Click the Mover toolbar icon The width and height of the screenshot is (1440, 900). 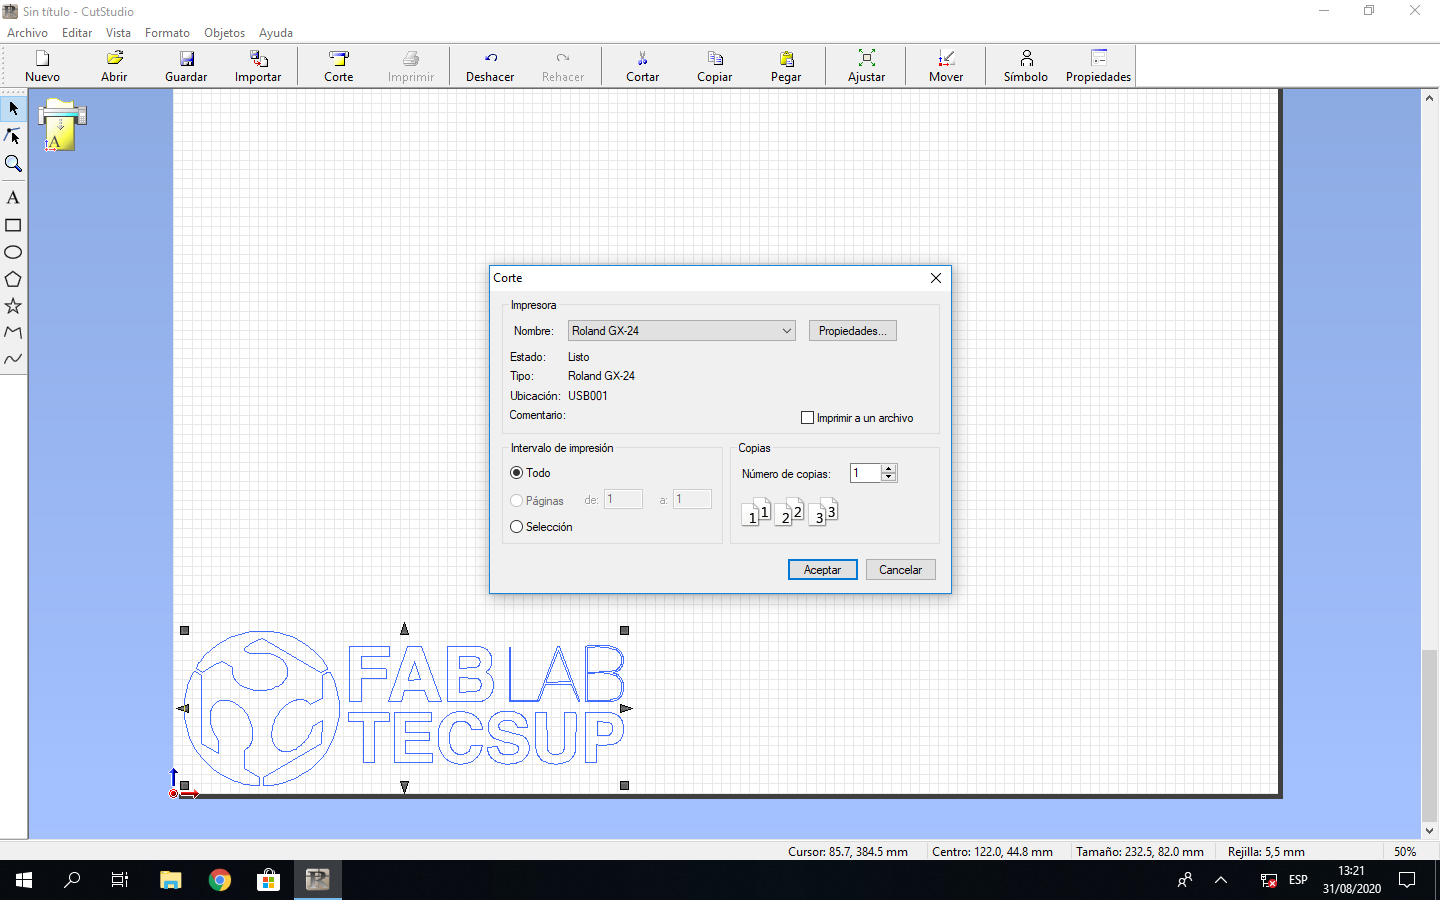pos(946,66)
